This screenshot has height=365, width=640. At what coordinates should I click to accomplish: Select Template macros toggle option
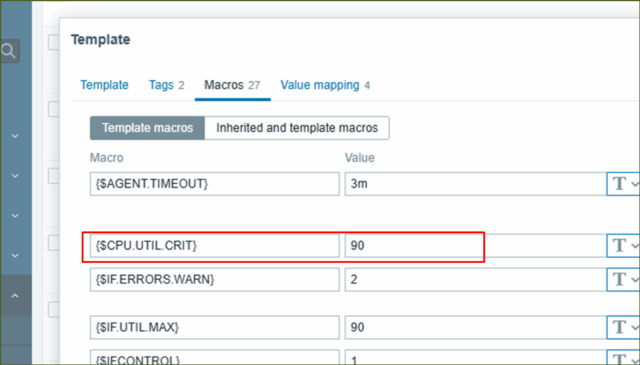pyautogui.click(x=147, y=128)
